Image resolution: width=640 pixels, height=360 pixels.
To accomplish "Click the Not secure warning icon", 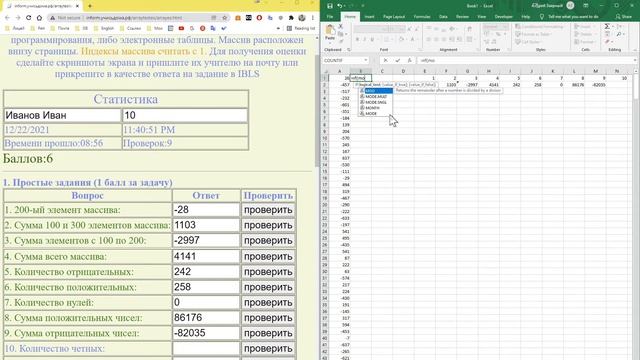I will pos(52,18).
